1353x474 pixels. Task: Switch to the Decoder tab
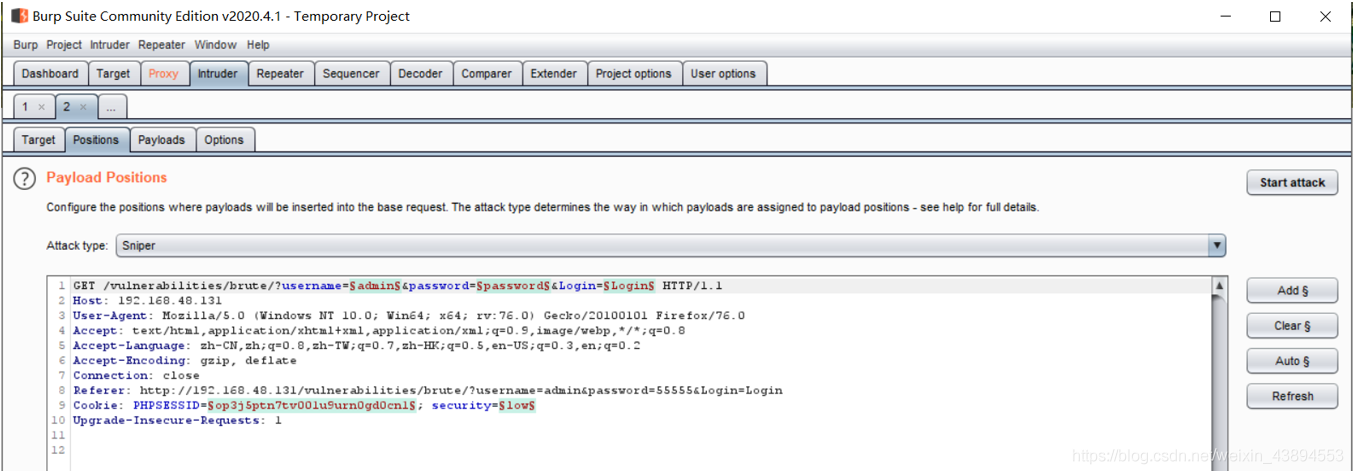point(420,74)
